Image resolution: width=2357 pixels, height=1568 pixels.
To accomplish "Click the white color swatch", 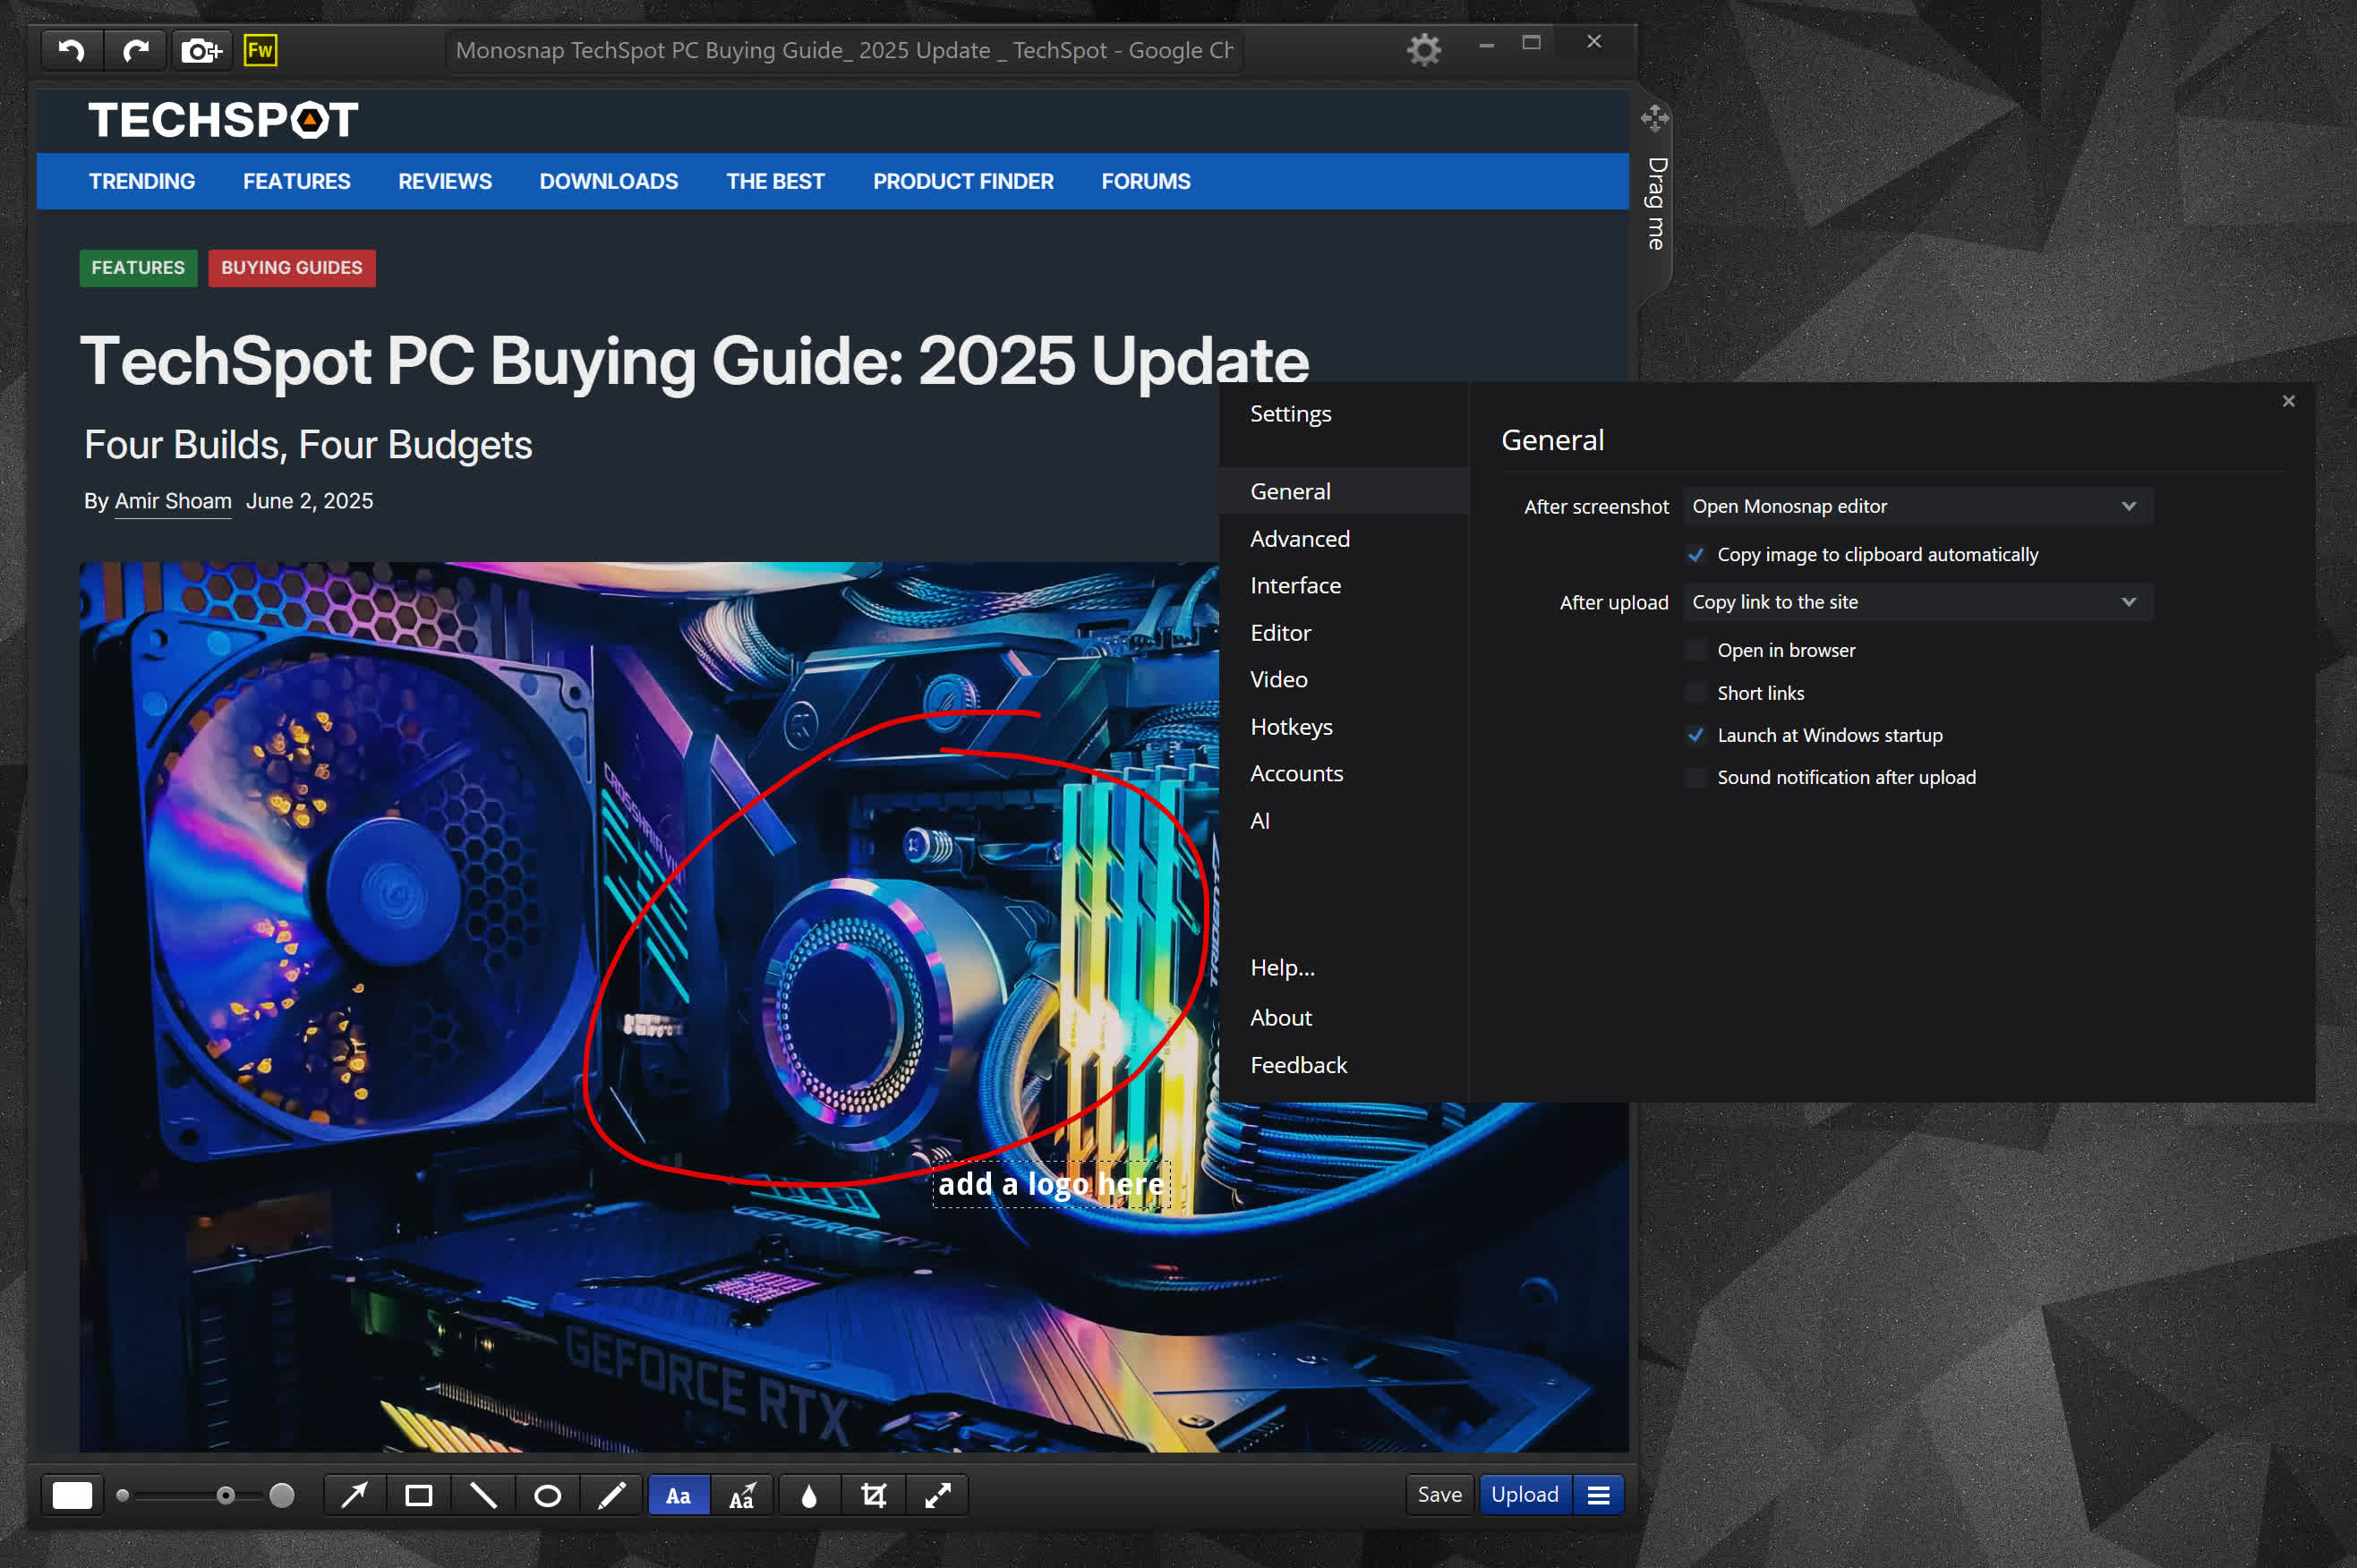I will [x=72, y=1495].
